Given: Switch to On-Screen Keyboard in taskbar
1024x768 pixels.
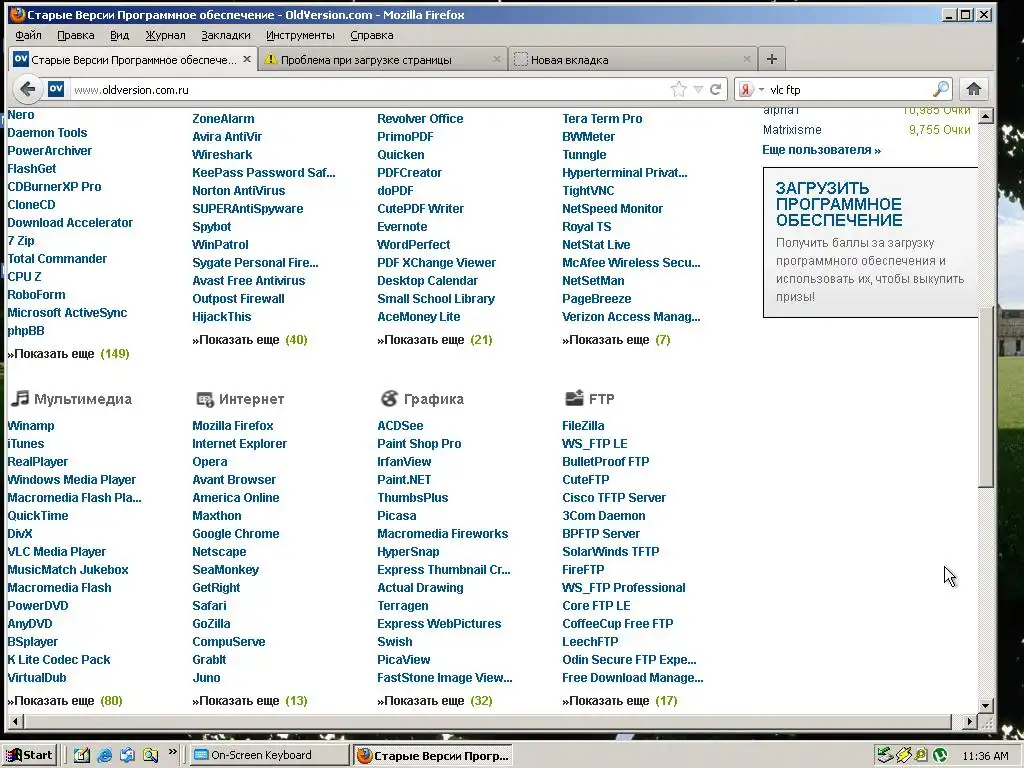Looking at the screenshot, I should pos(269,756).
